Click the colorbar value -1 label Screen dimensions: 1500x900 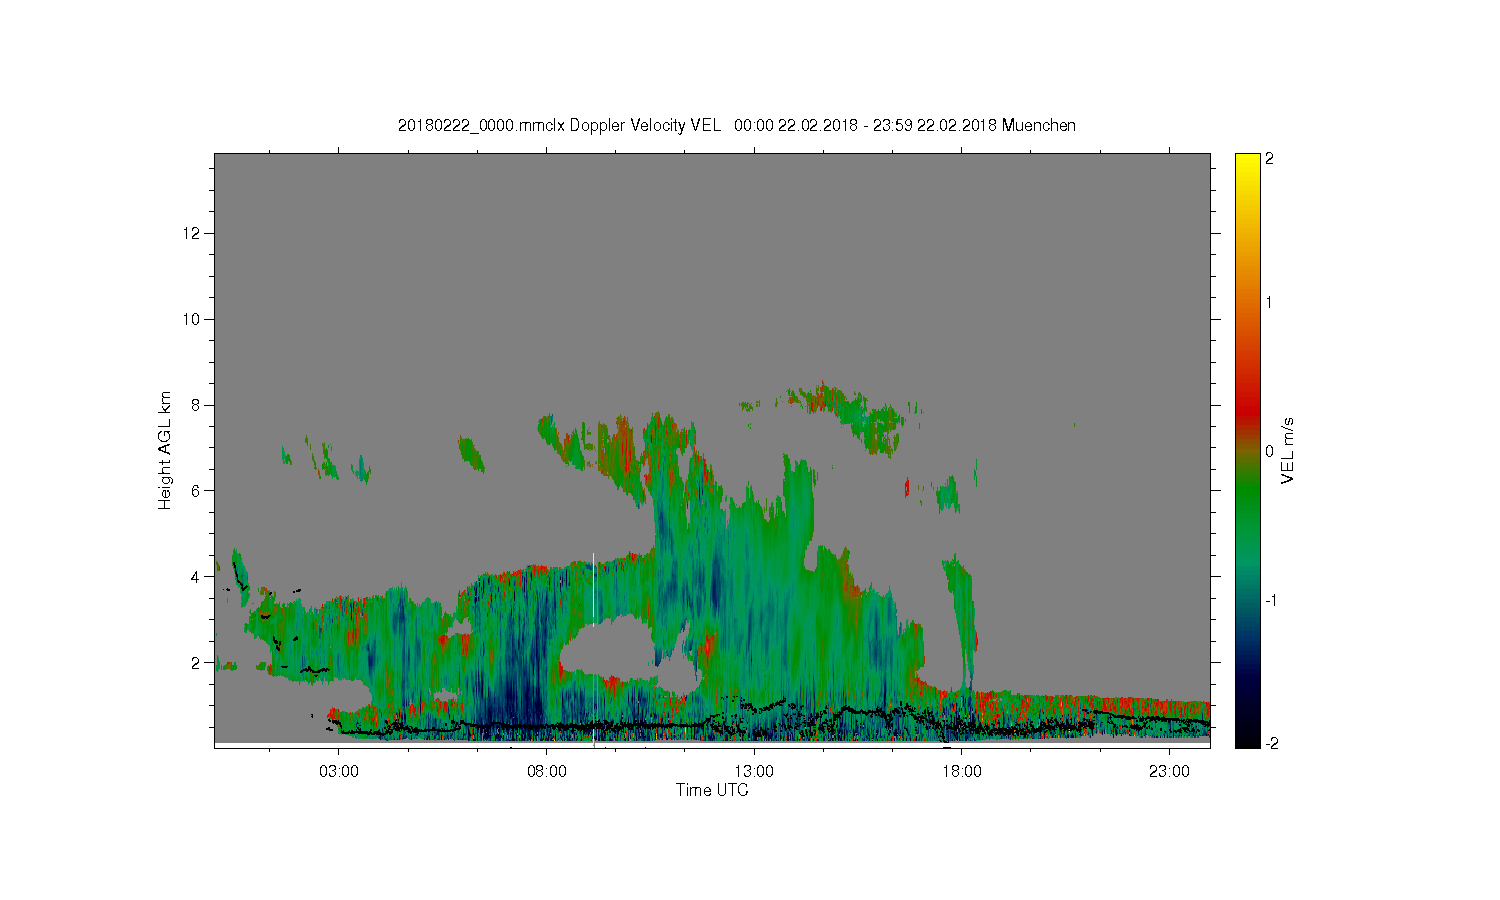pyautogui.click(x=1269, y=600)
